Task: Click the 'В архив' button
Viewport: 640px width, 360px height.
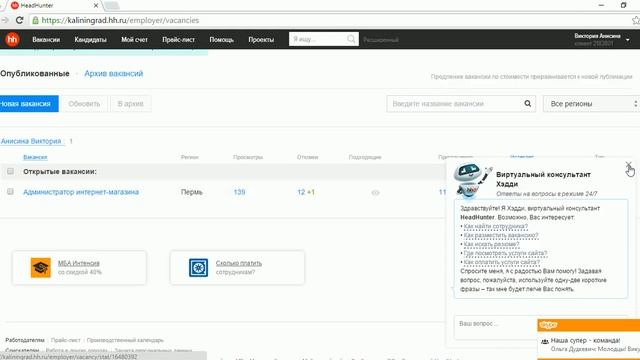Action: pos(131,104)
